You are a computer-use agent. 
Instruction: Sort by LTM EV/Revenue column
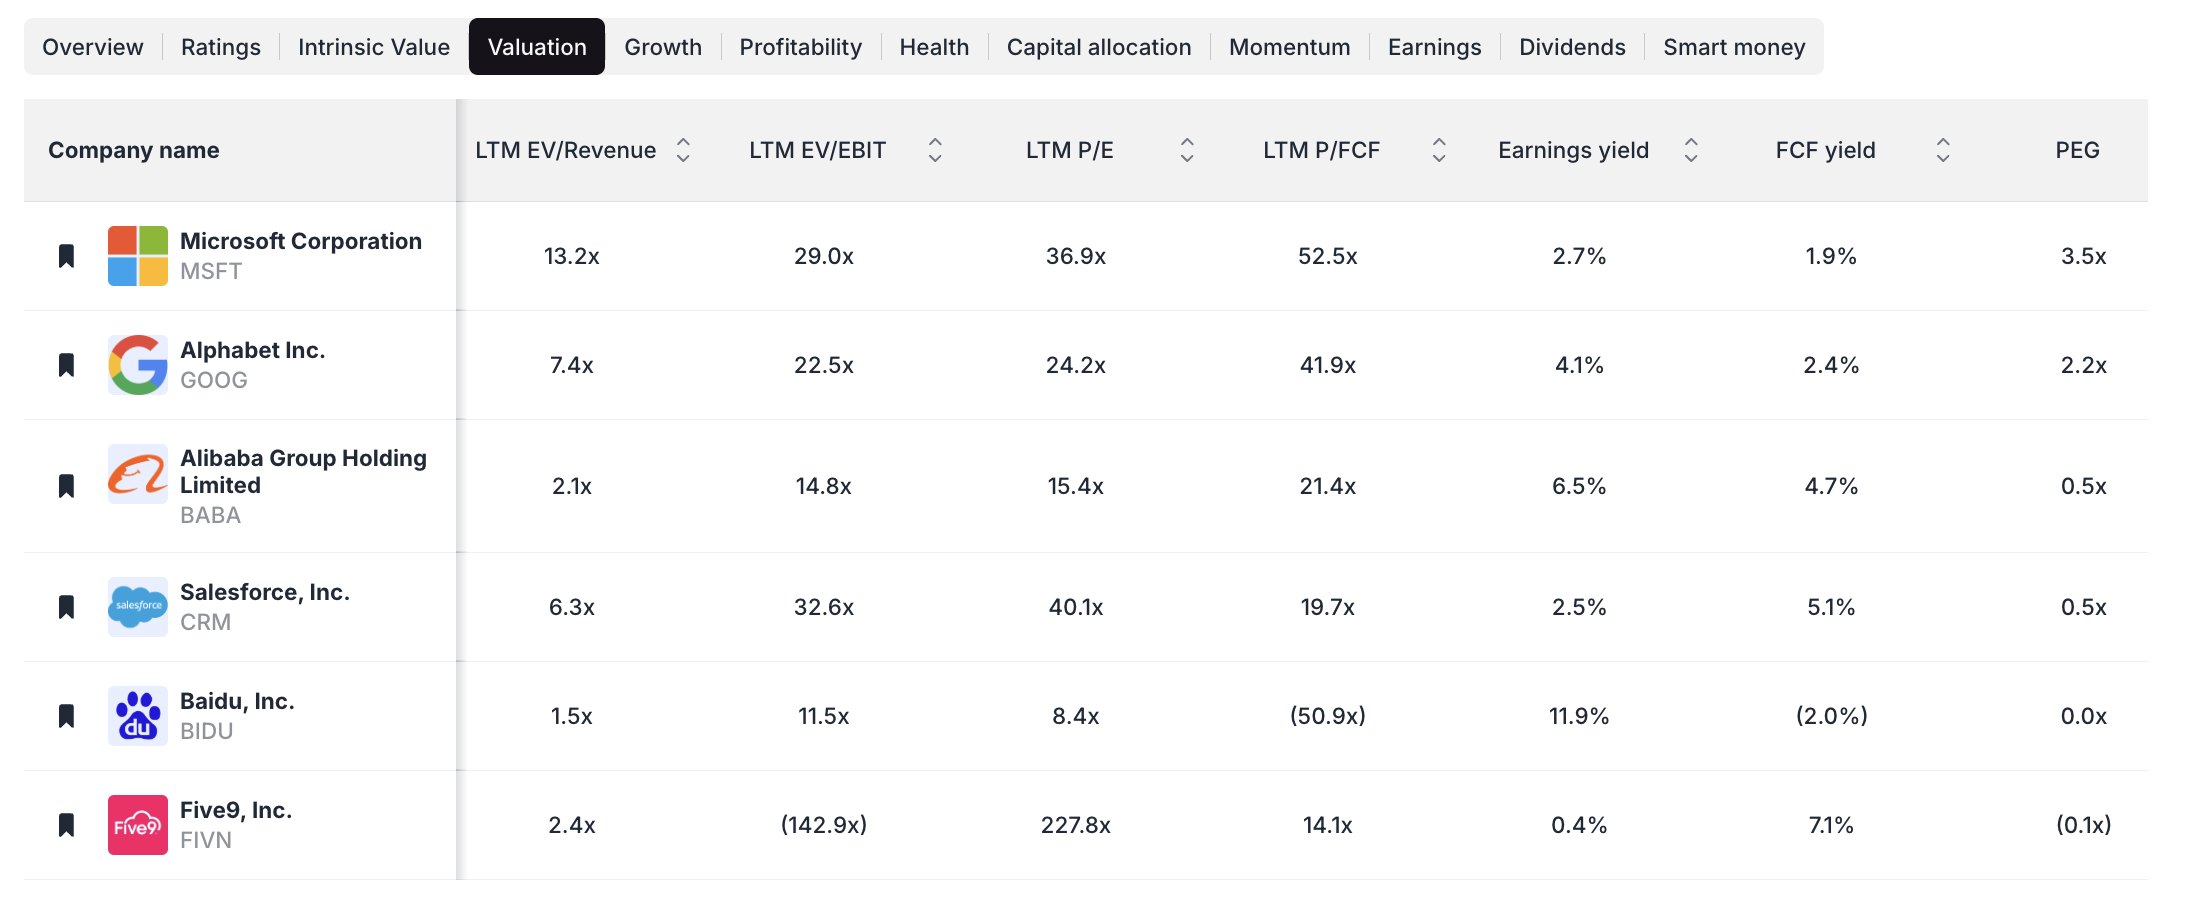(x=683, y=150)
